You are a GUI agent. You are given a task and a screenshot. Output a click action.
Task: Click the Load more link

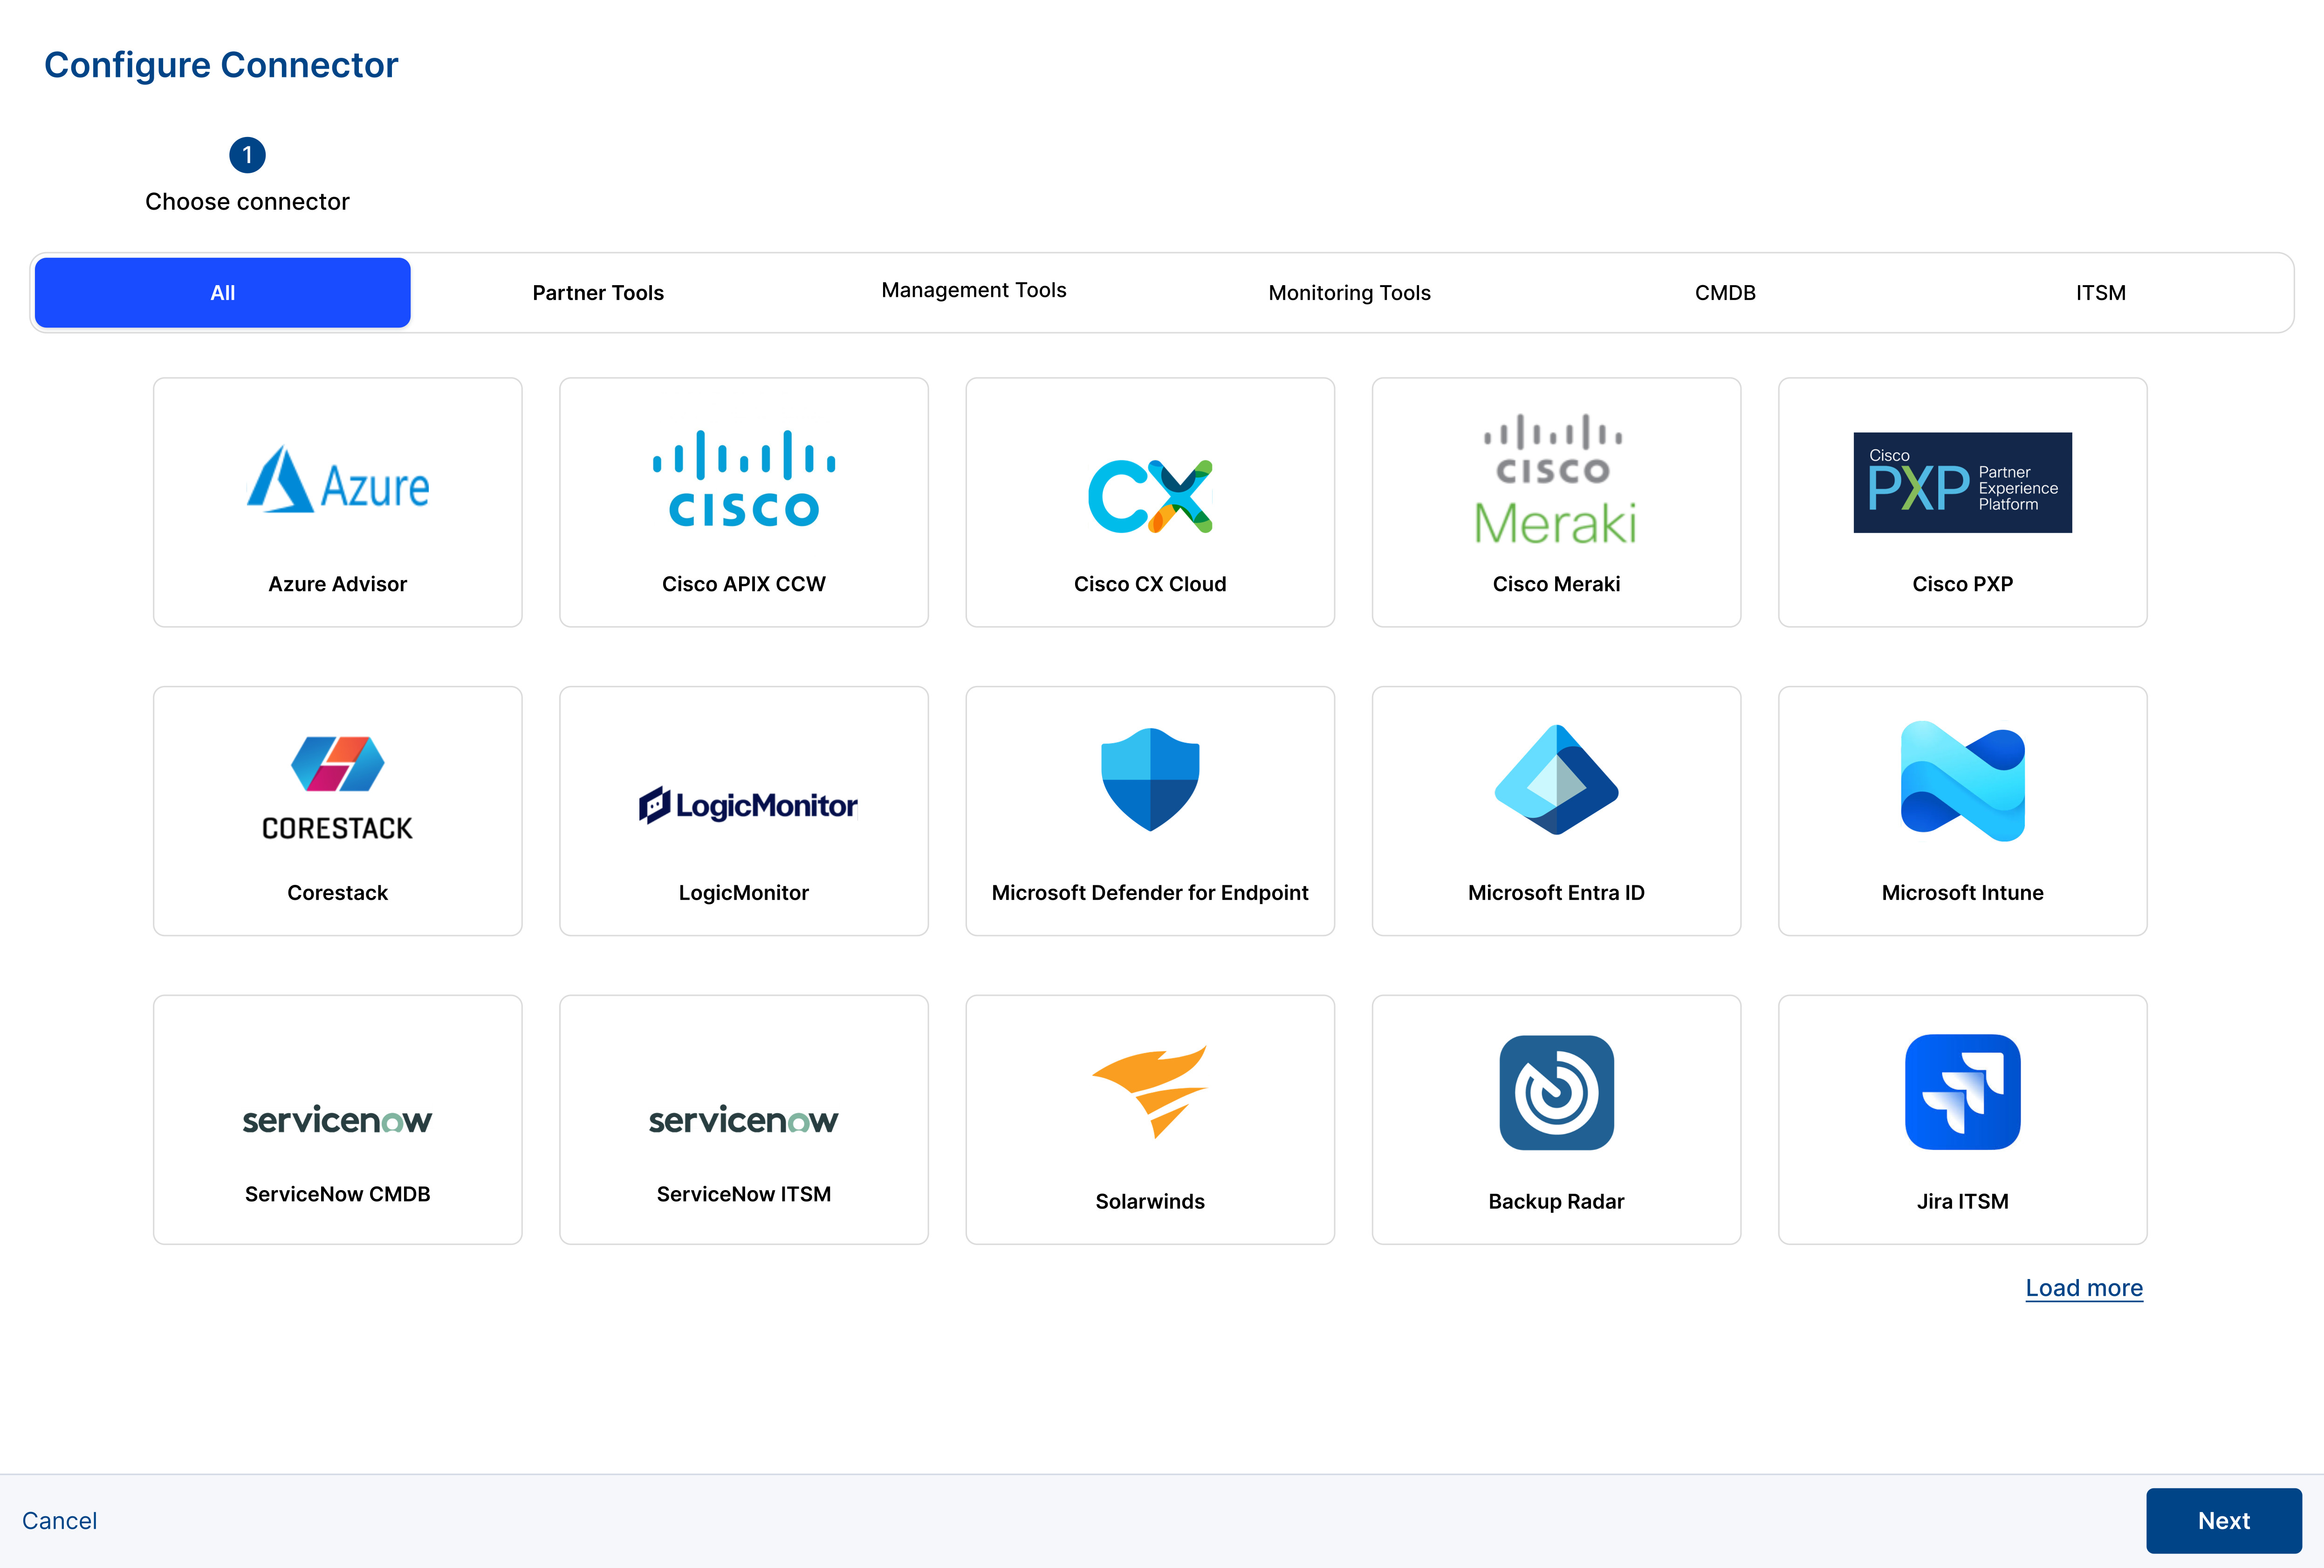[2084, 1288]
